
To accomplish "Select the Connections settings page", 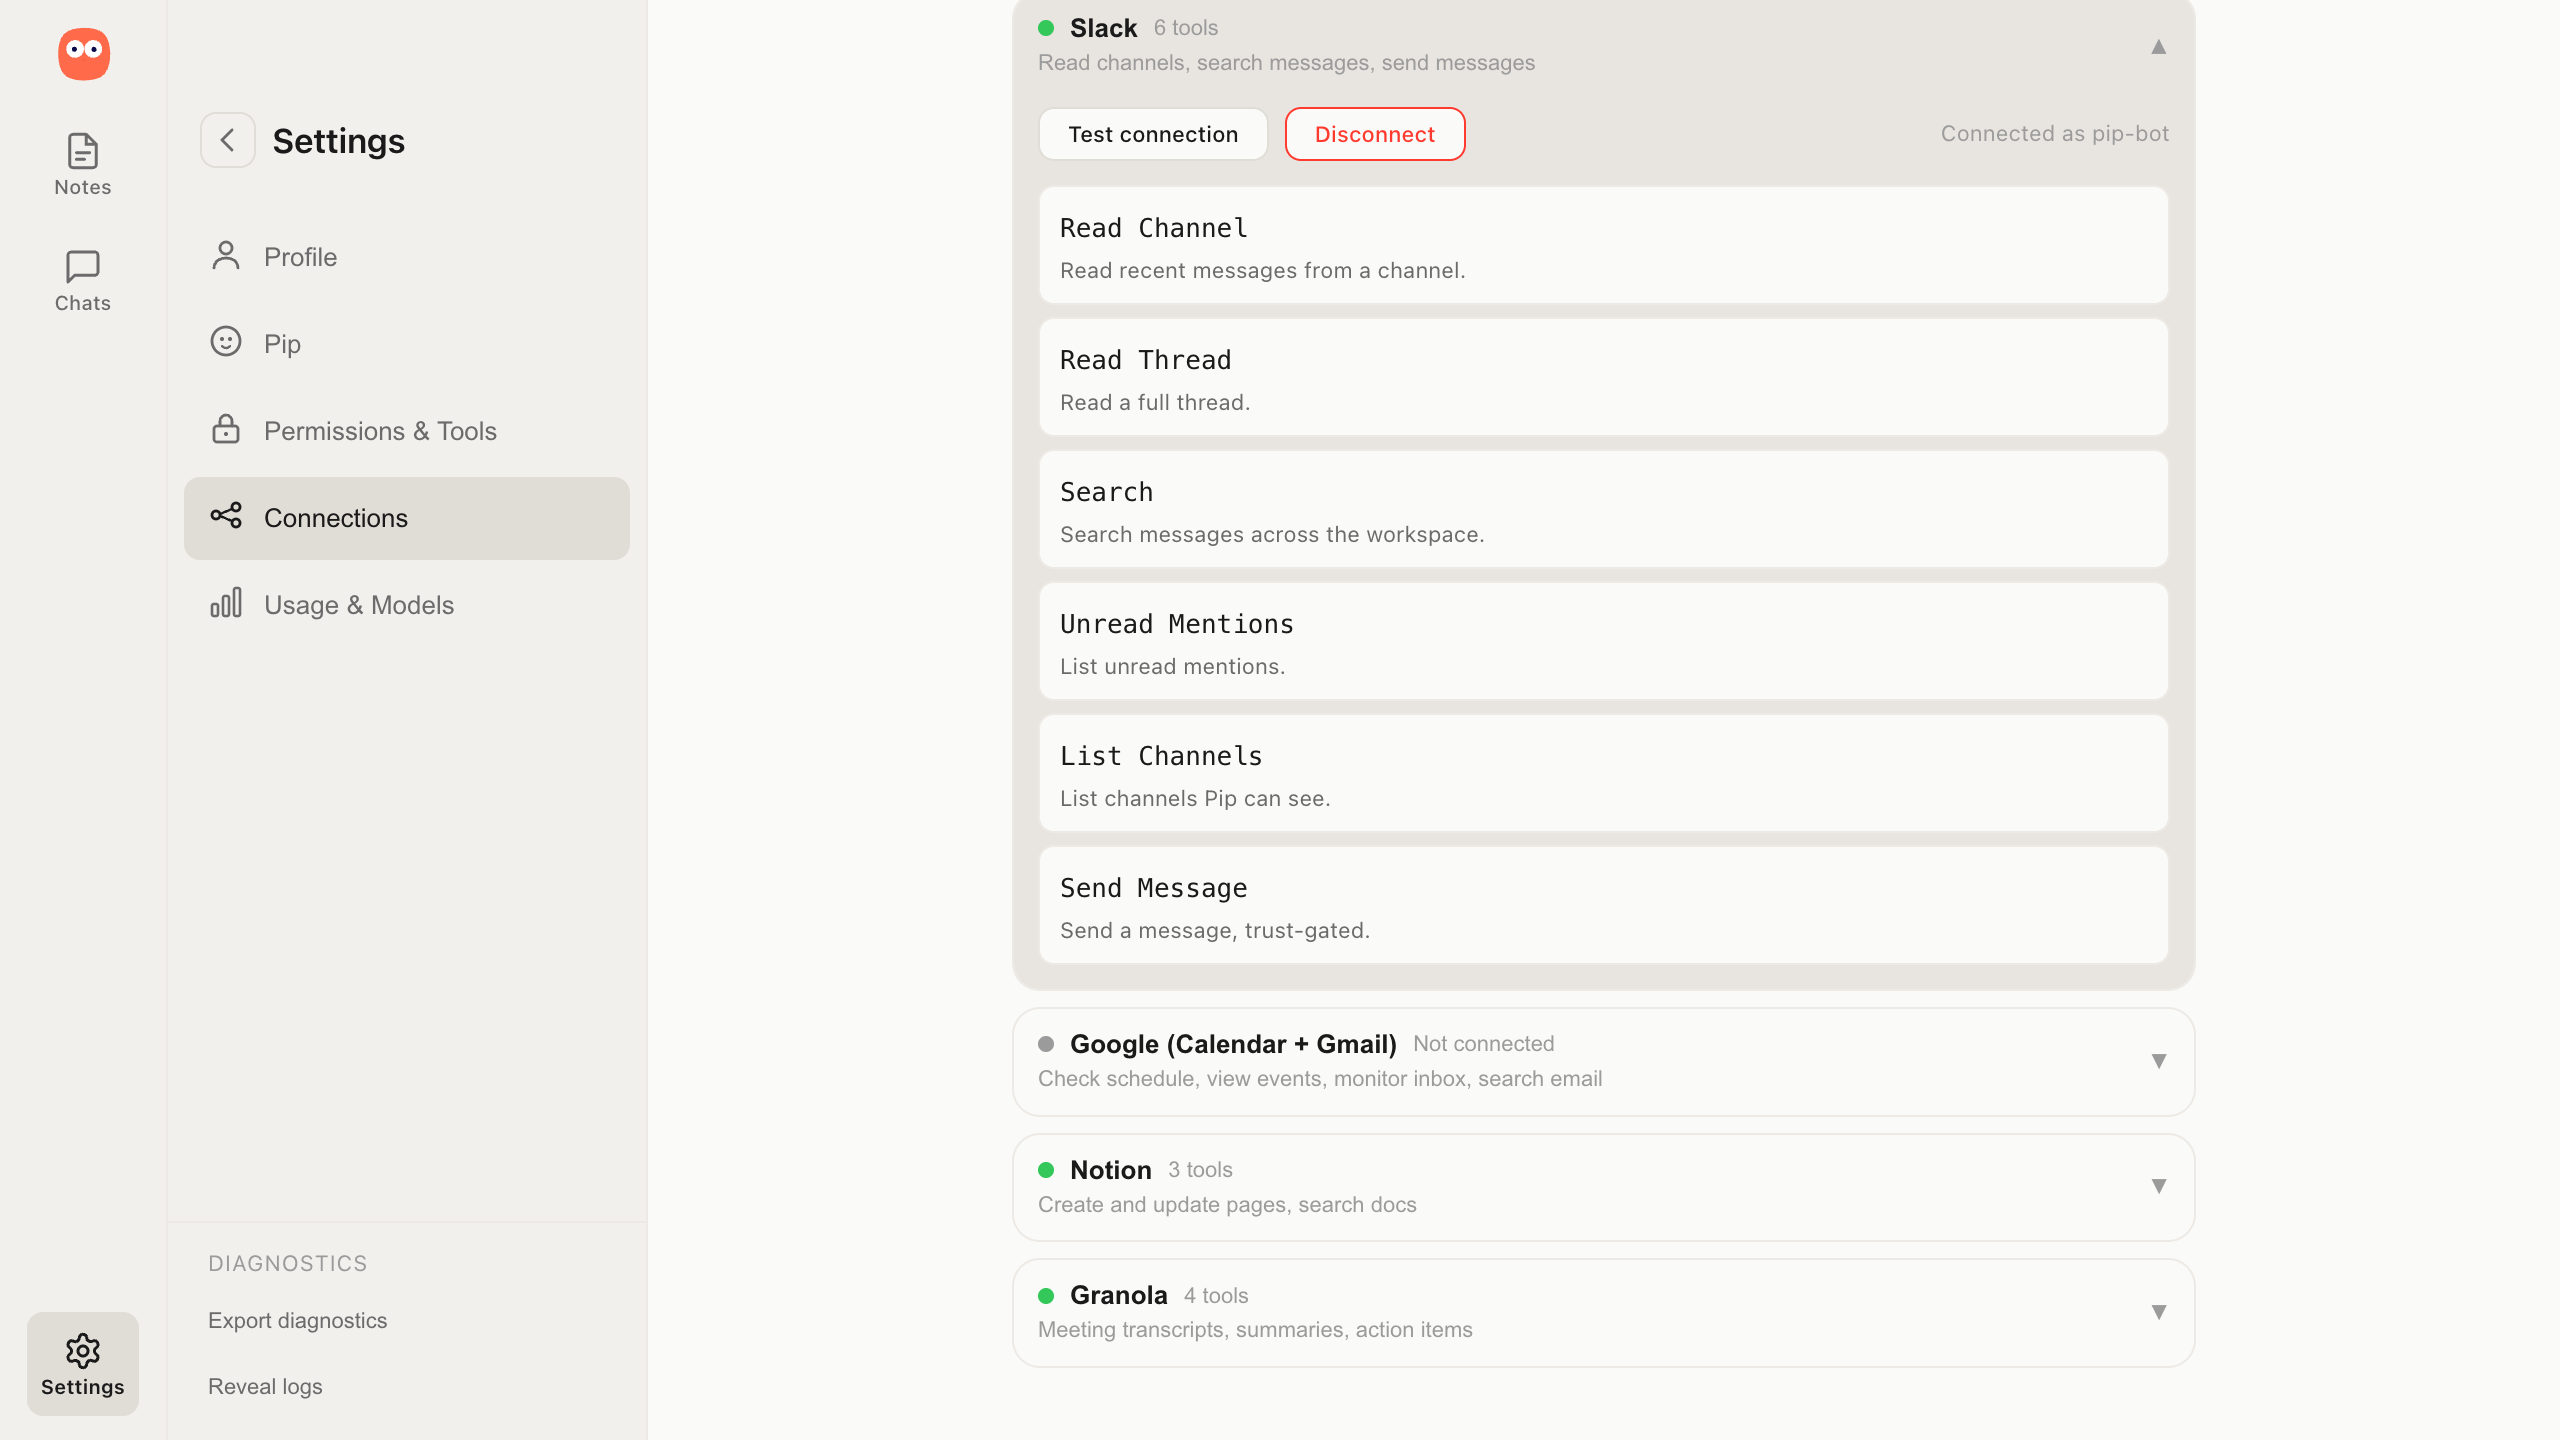I will coord(407,518).
